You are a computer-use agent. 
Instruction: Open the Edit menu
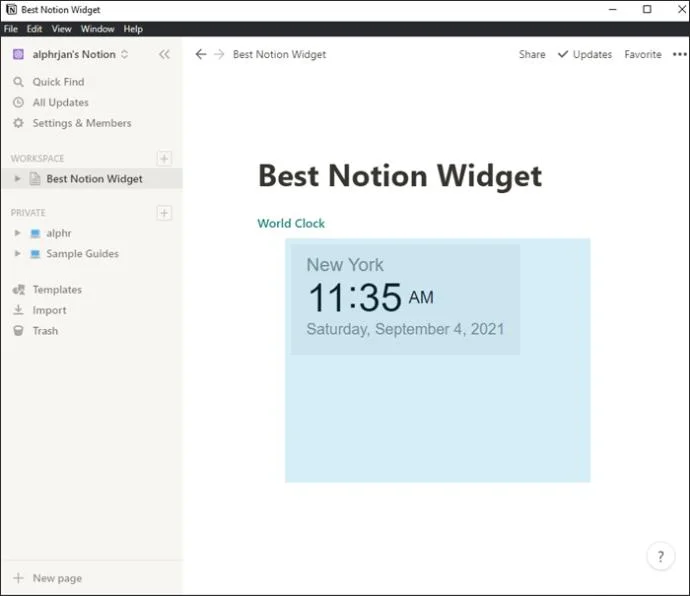[34, 29]
